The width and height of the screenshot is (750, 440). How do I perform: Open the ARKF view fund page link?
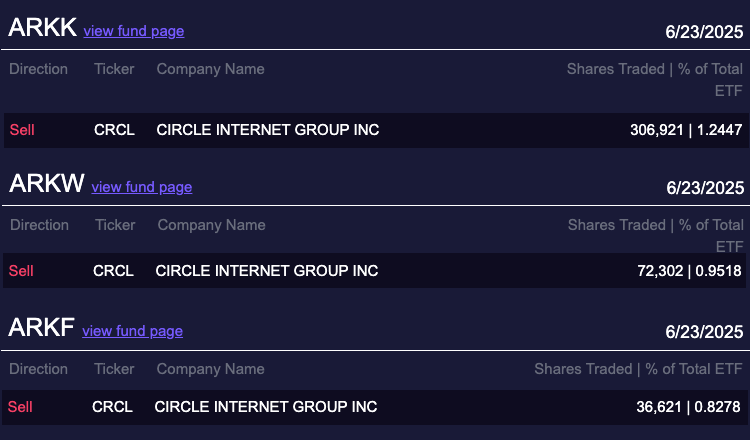pos(132,331)
